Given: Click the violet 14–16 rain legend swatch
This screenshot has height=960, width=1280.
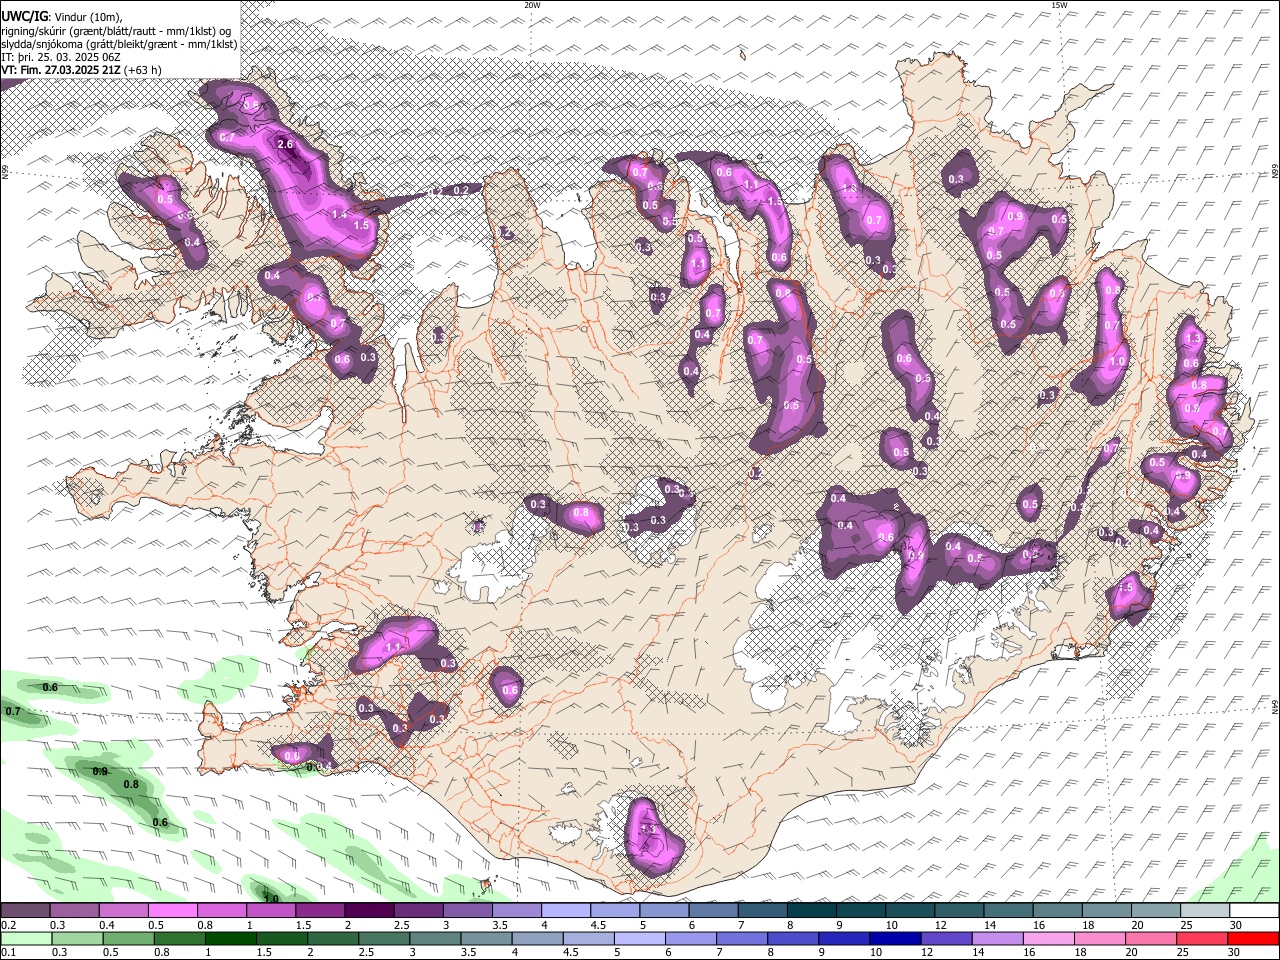Looking at the screenshot, I should 999,938.
